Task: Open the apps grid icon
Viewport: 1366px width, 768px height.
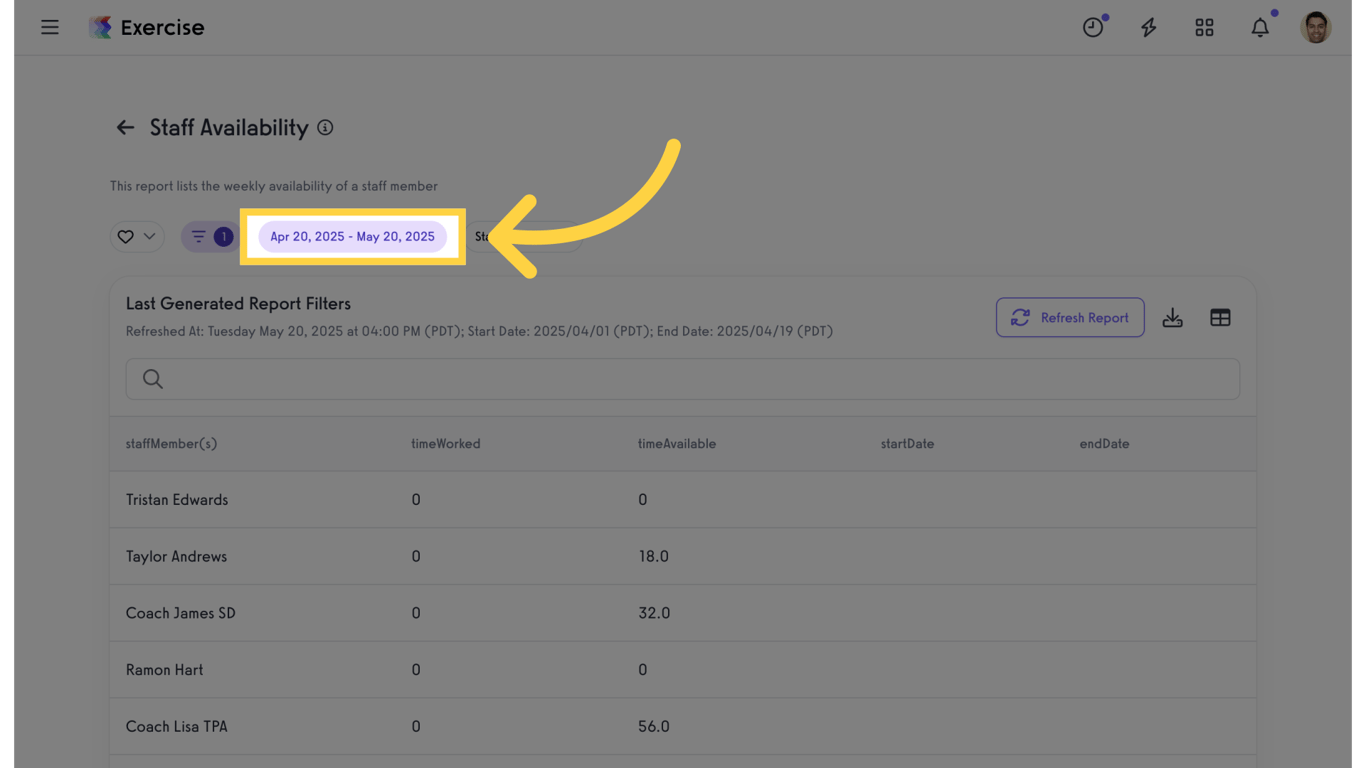Action: (1204, 27)
